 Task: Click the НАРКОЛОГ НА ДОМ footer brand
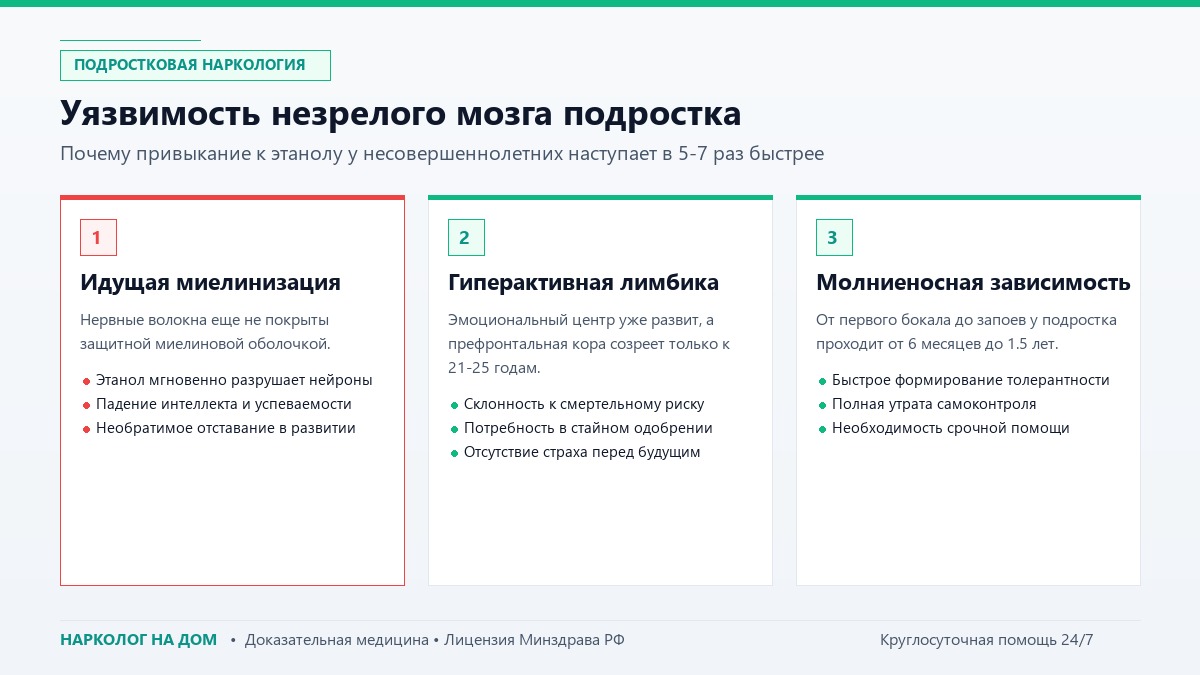coord(138,640)
